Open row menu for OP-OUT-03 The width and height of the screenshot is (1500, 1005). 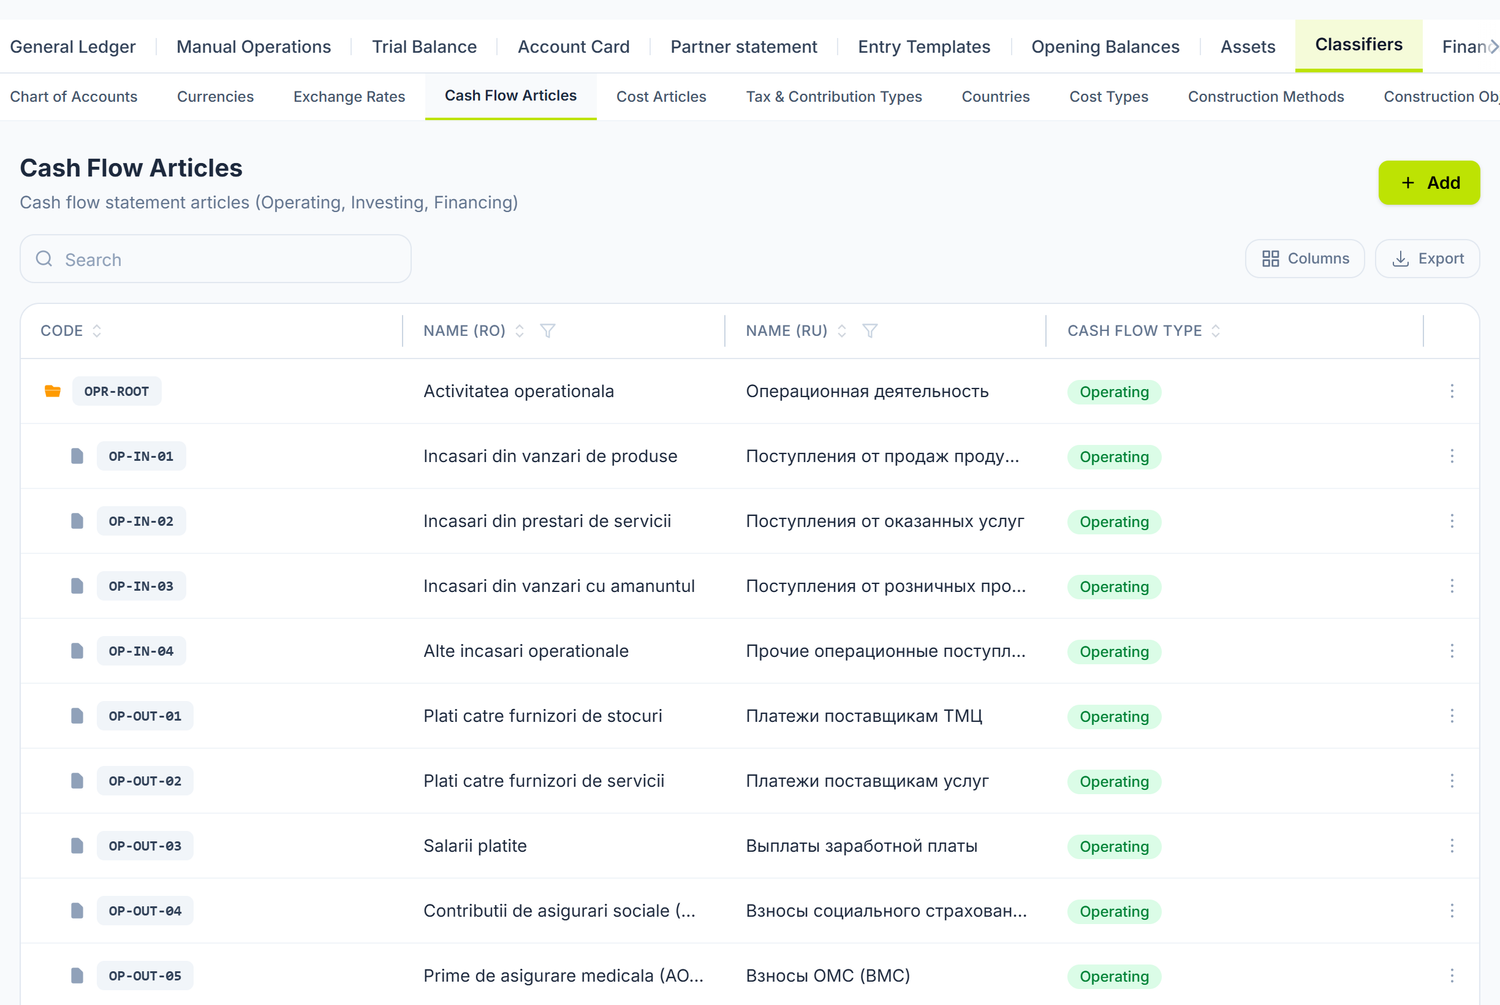[1452, 846]
